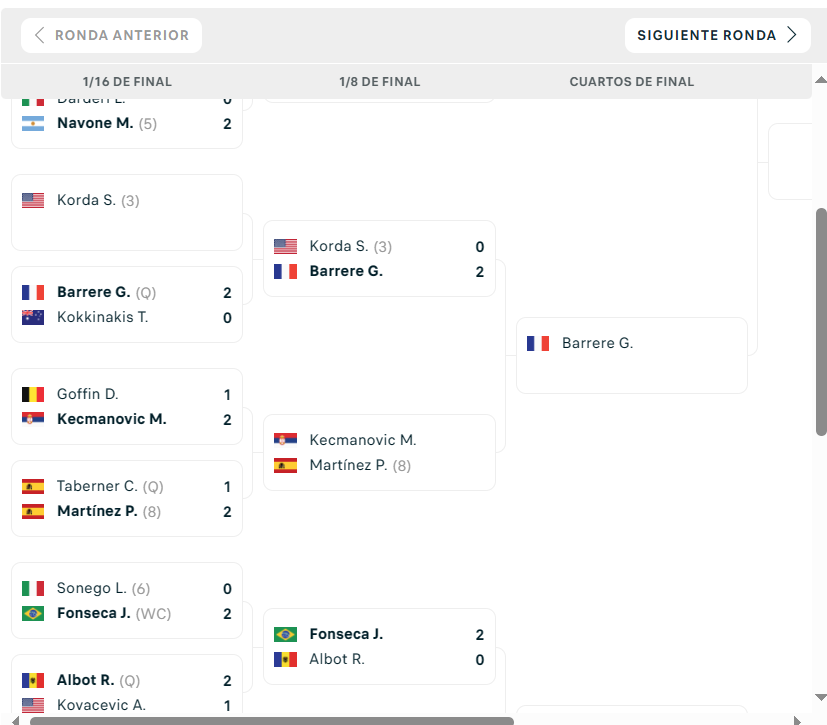Click Moldova flag beside Albot R. (Q)
827x725 pixels.
click(33, 681)
